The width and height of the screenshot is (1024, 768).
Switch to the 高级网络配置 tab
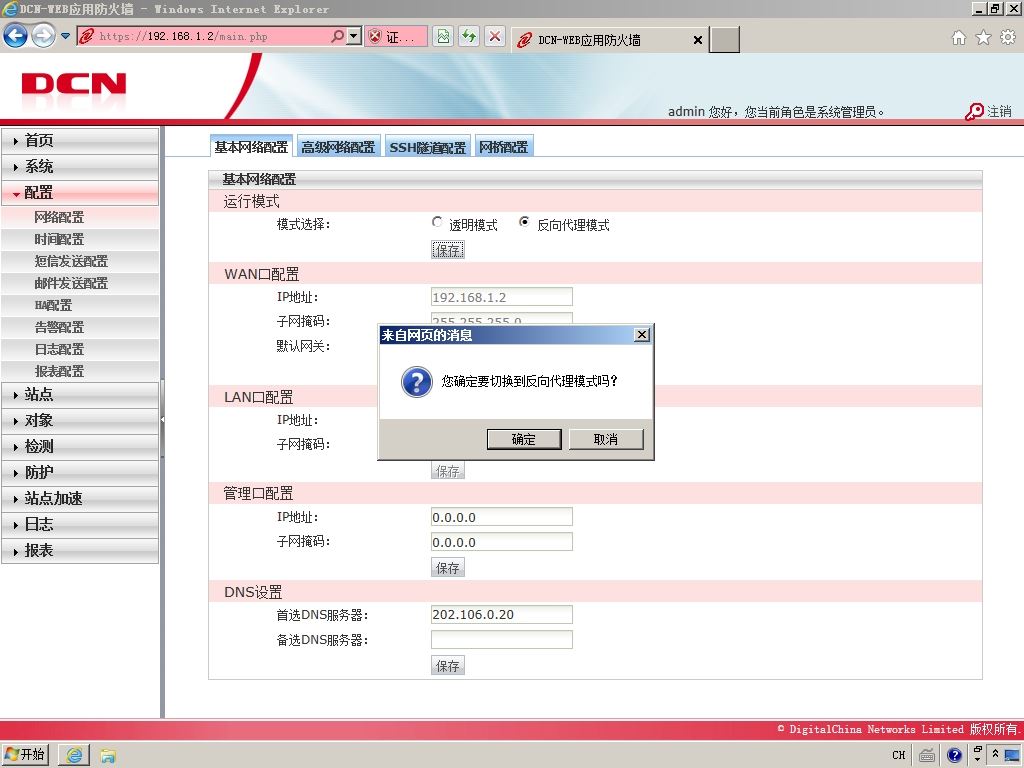[338, 147]
